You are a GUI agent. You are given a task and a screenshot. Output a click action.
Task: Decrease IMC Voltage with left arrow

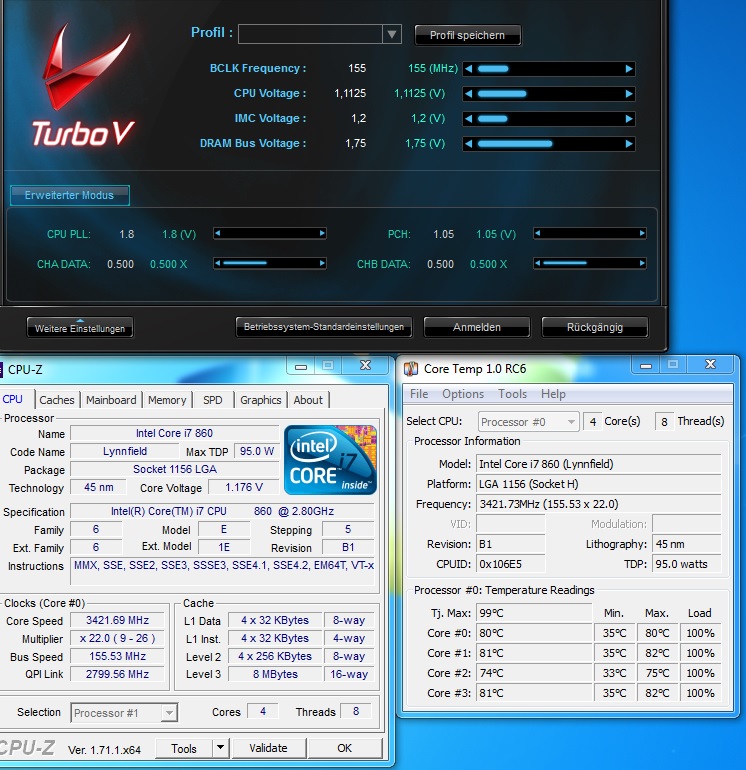(x=469, y=119)
